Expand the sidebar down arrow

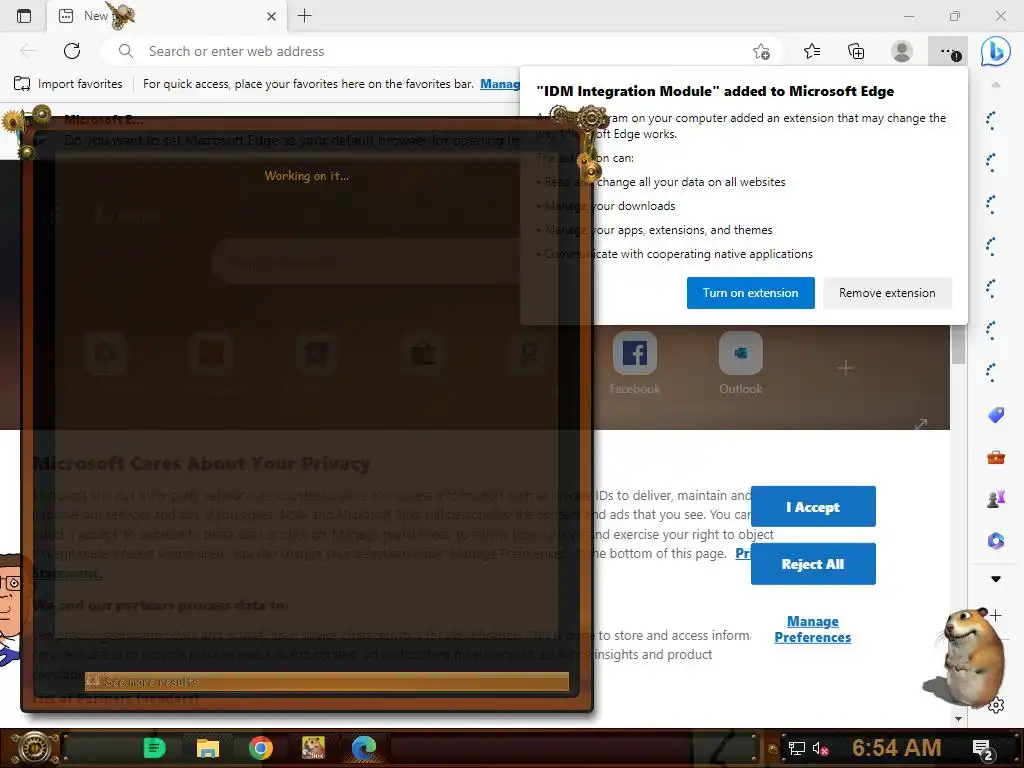pos(995,579)
